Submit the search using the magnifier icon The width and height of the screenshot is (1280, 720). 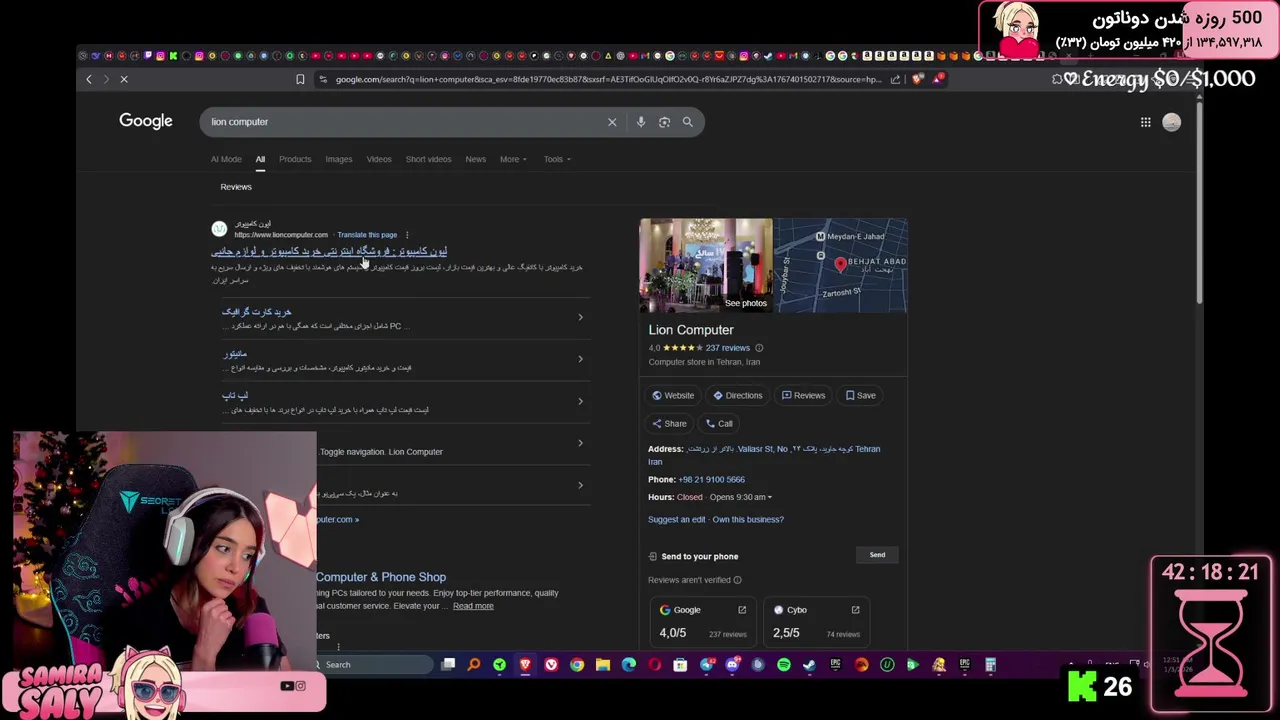pos(687,122)
